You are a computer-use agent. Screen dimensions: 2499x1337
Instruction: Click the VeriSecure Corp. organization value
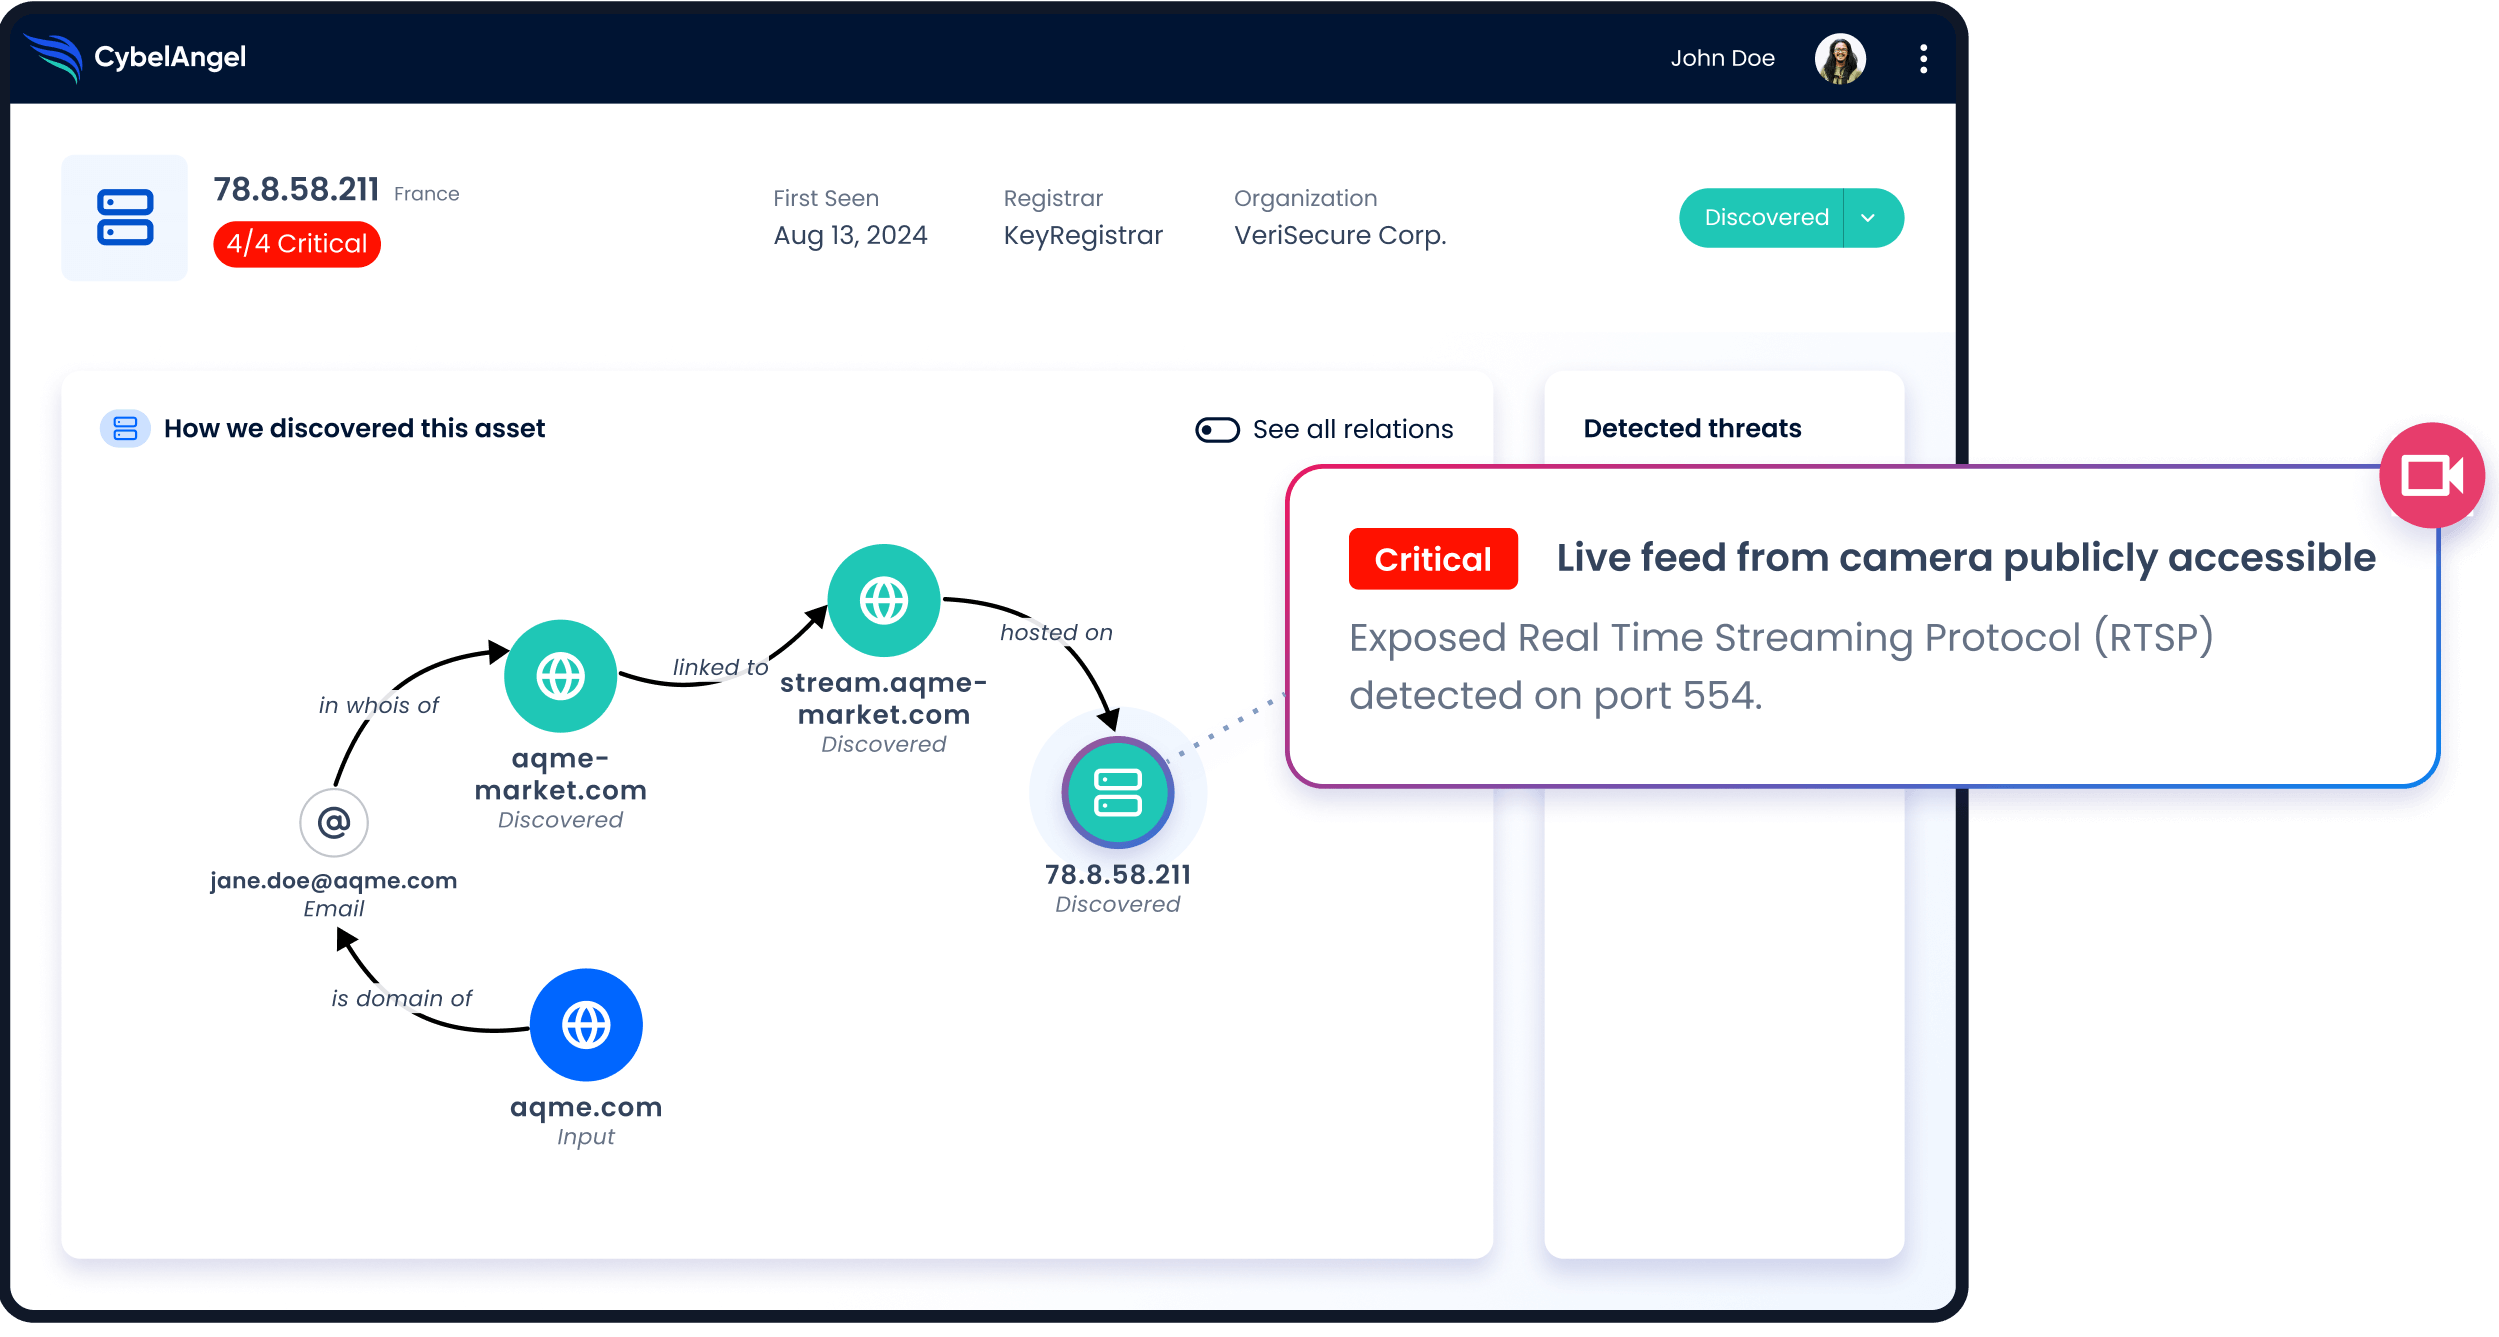(x=1340, y=236)
